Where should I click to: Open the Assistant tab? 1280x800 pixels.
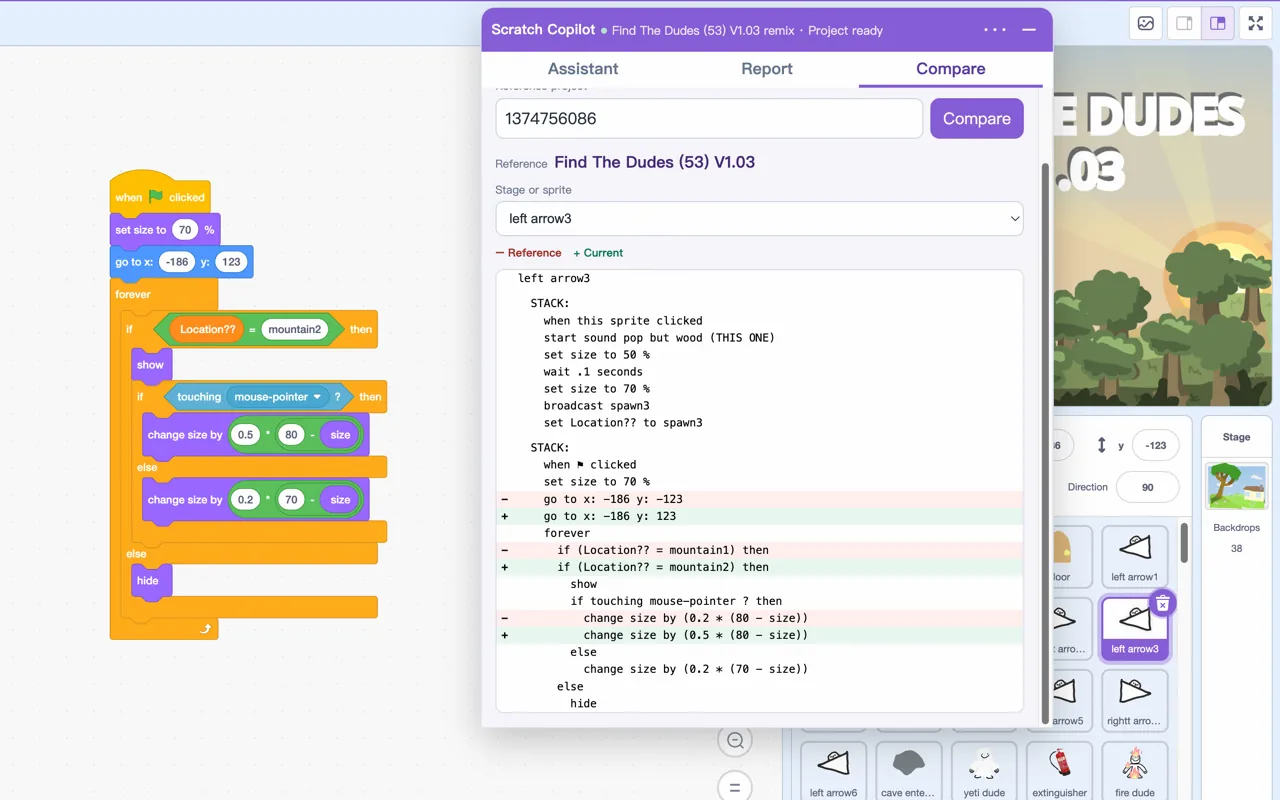(x=583, y=69)
